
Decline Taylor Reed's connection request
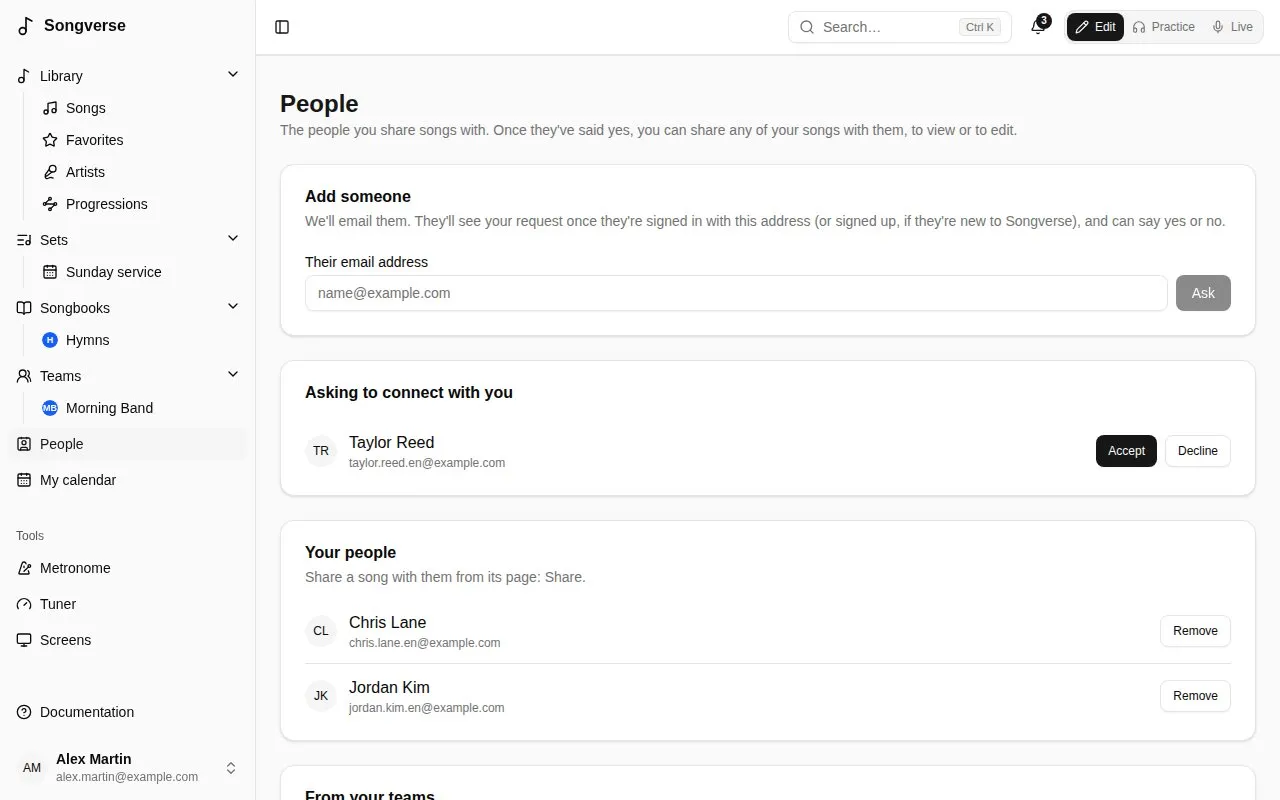(1197, 451)
